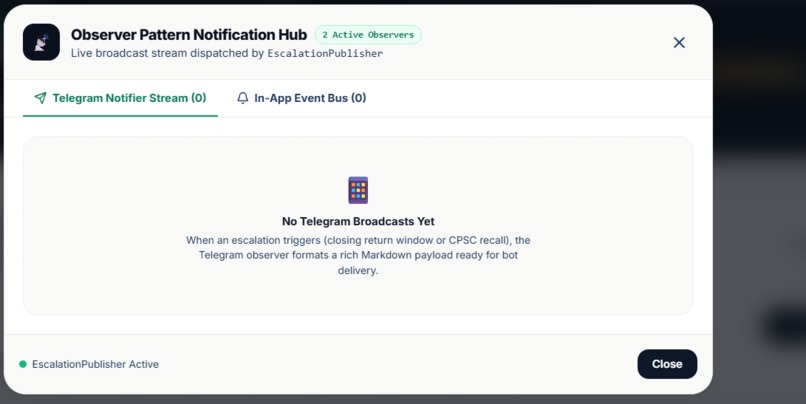The image size is (806, 404).
Task: Click the paper plane icon on Telegram tab
Action: tap(40, 98)
